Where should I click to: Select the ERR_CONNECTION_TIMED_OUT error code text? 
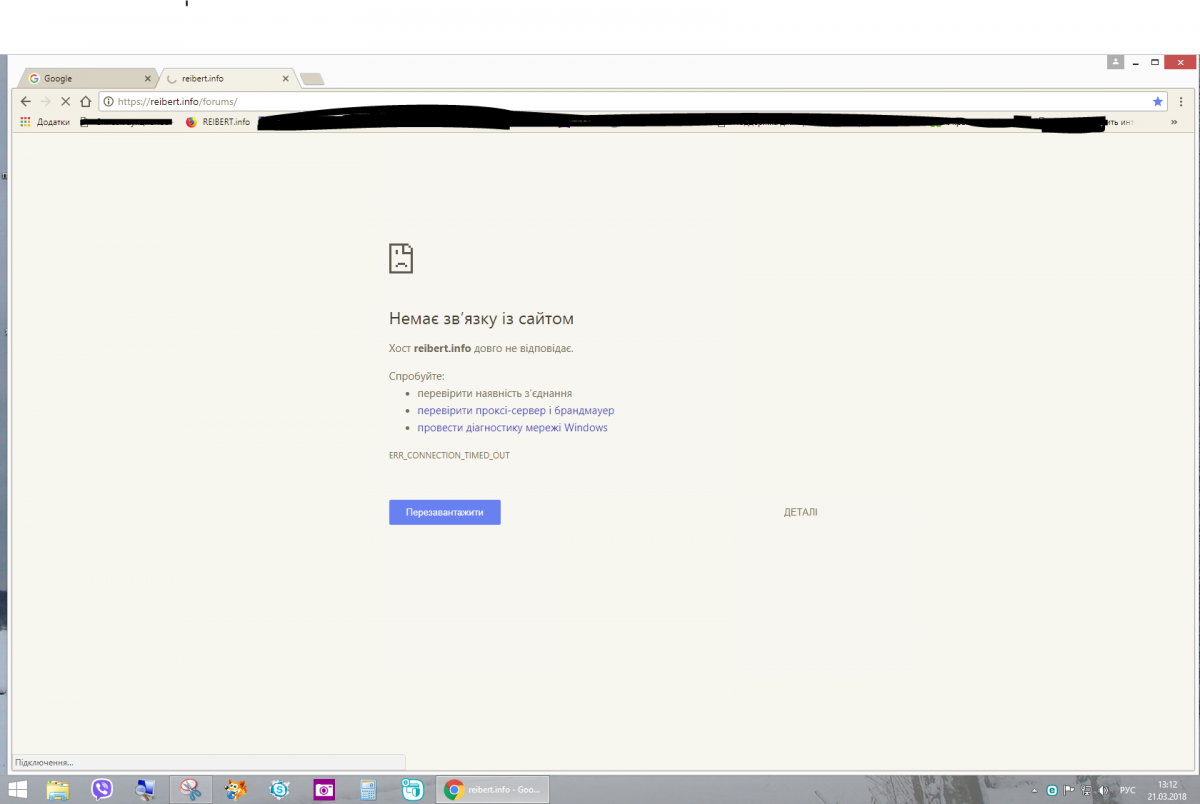point(449,455)
